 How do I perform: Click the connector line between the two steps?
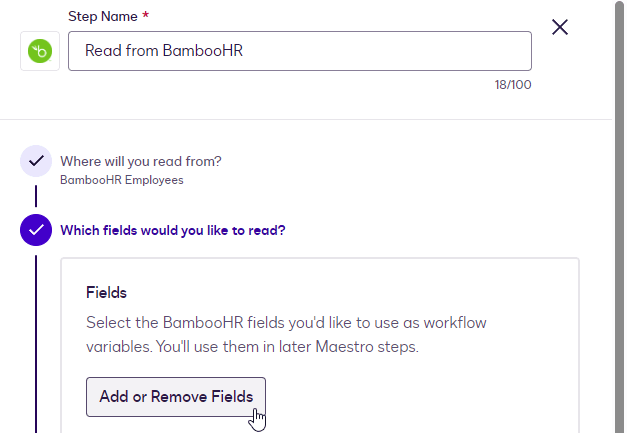point(36,195)
